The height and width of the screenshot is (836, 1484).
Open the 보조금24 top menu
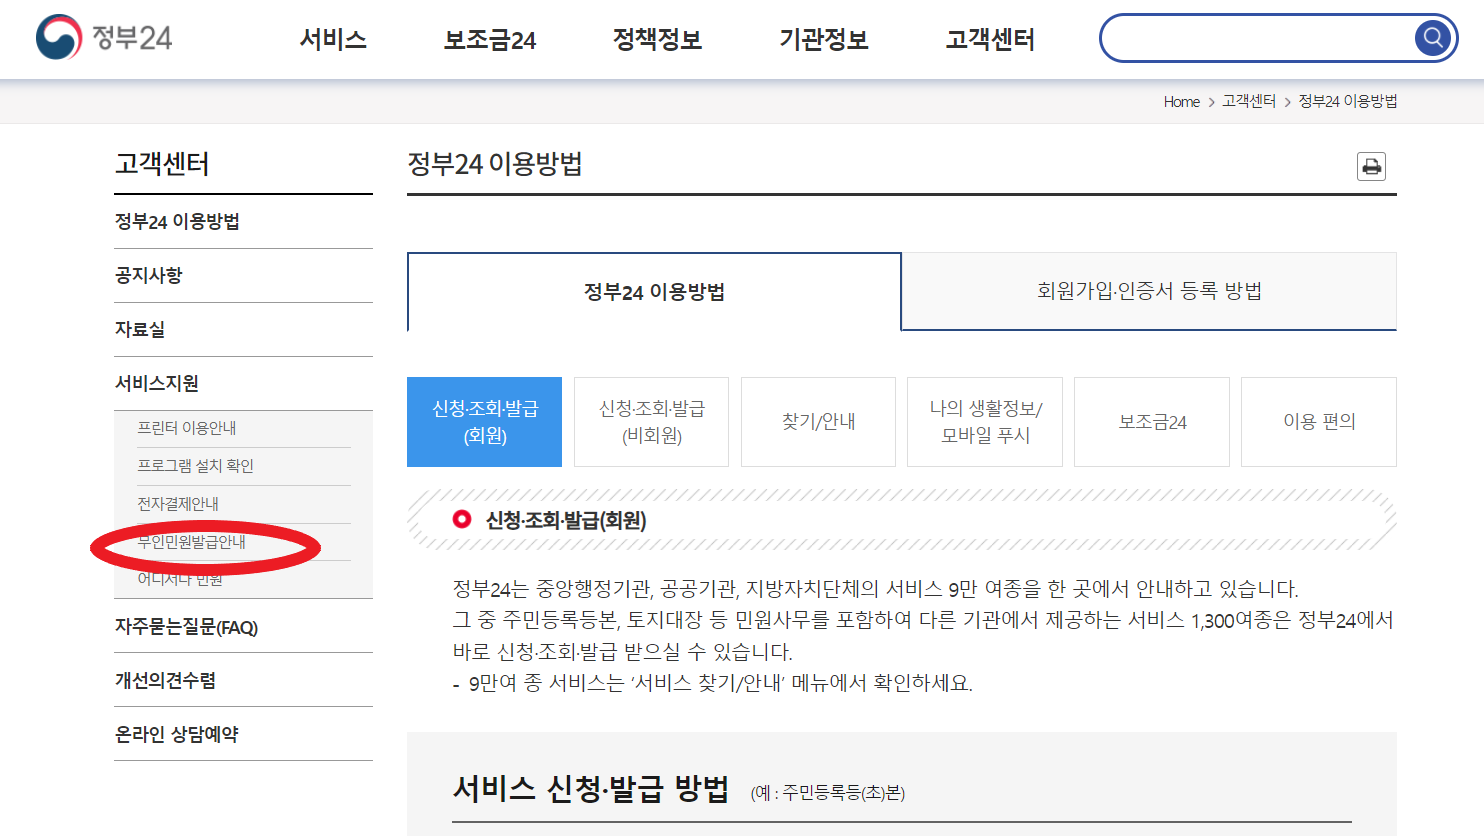(x=490, y=39)
